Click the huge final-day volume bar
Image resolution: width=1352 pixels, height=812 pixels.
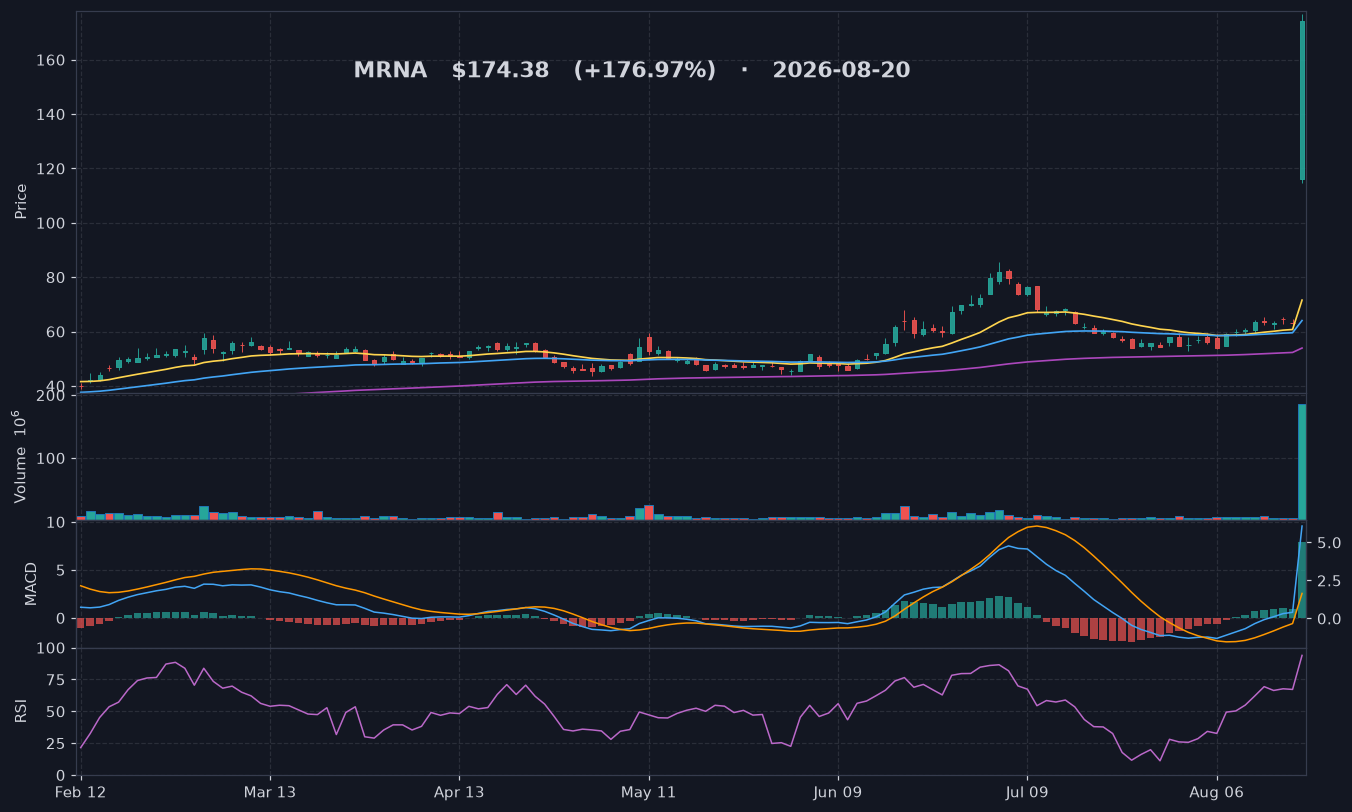1302,462
